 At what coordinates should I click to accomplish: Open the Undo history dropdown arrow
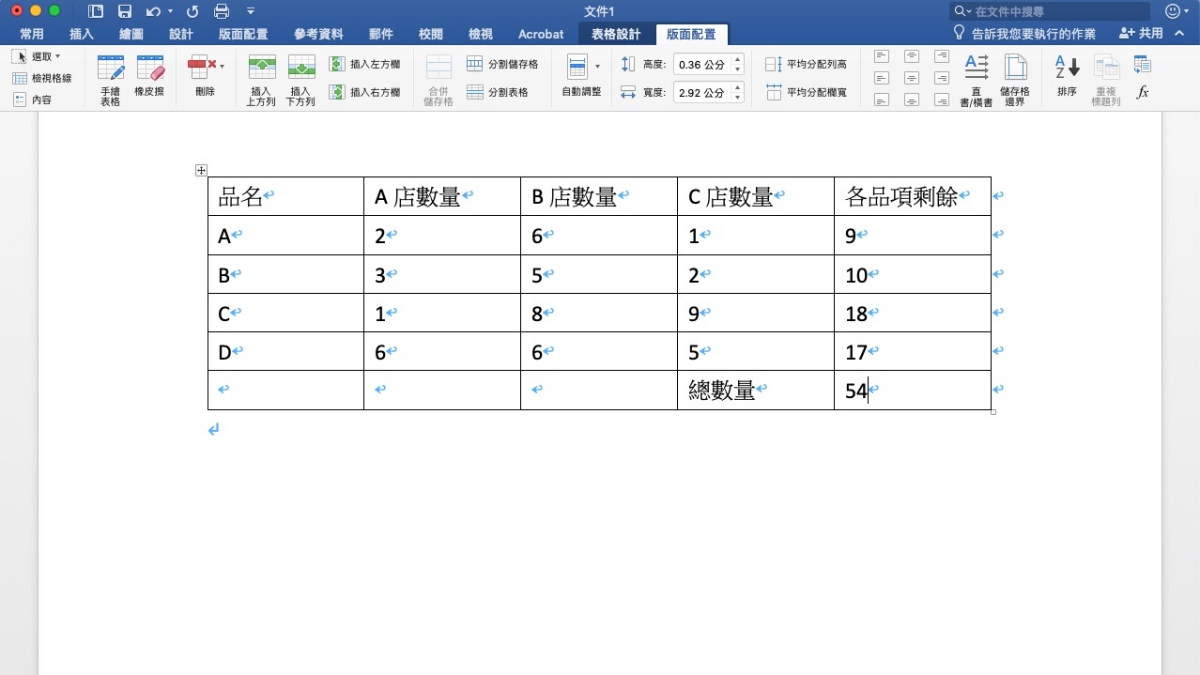click(x=170, y=11)
